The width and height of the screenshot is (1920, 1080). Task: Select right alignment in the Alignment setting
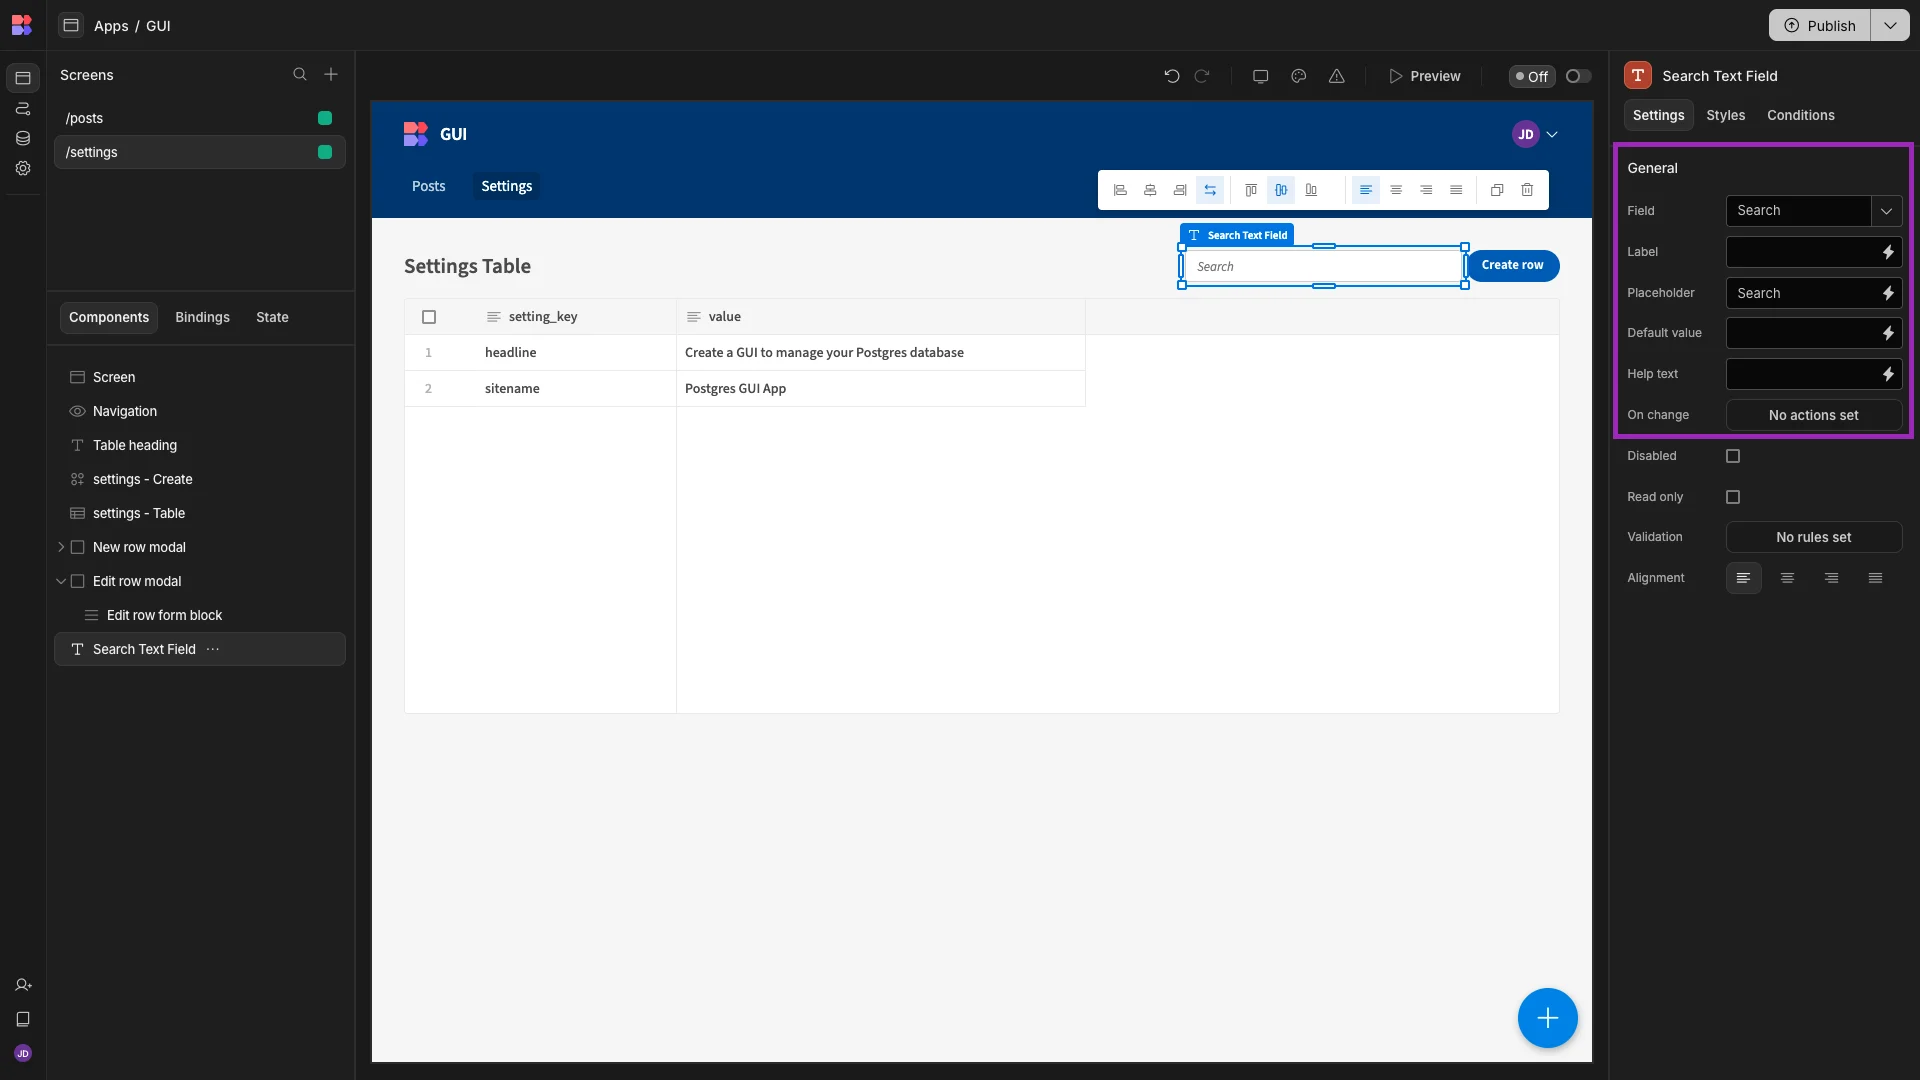pos(1831,578)
